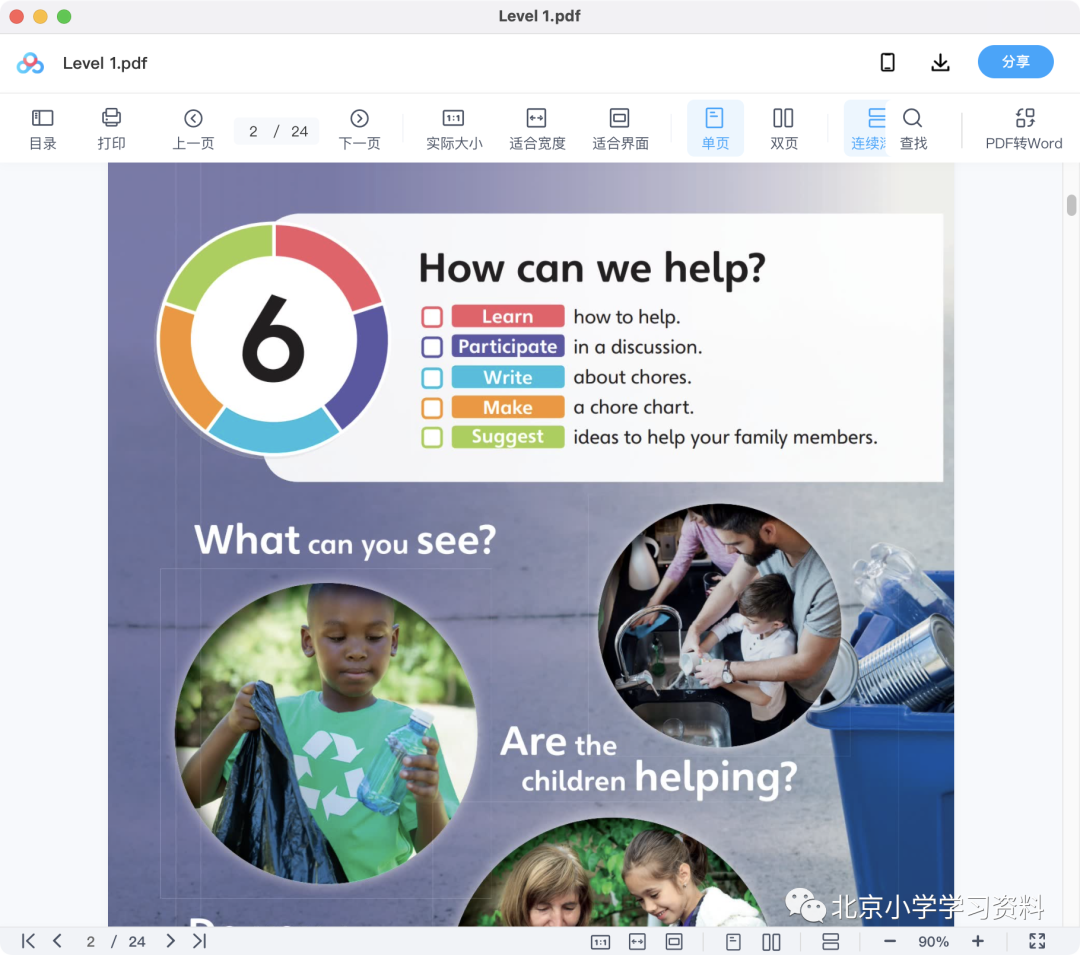Click the fit page icon in bottom bar

point(674,942)
